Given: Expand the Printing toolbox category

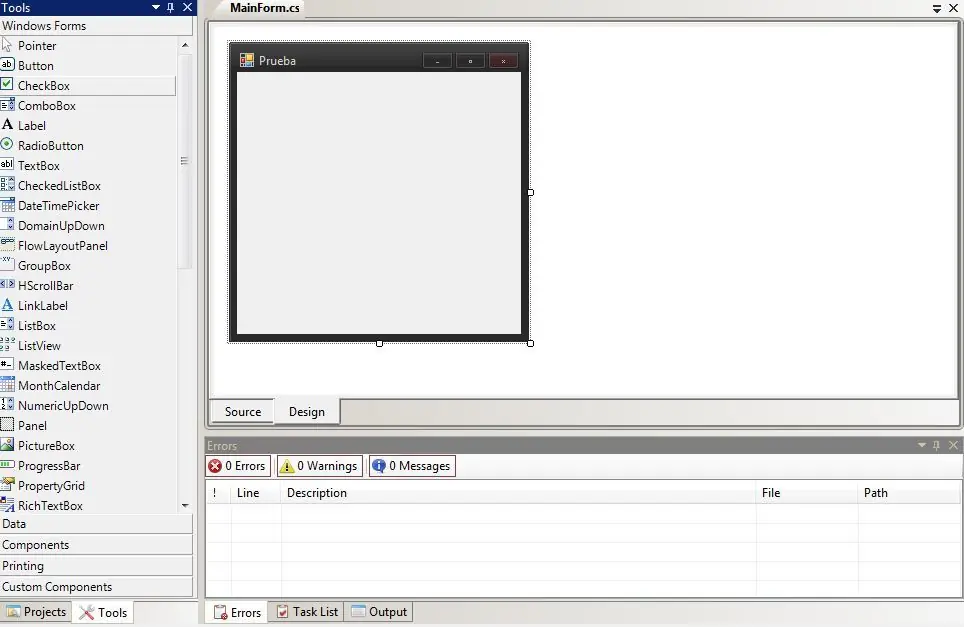Looking at the screenshot, I should coord(97,566).
